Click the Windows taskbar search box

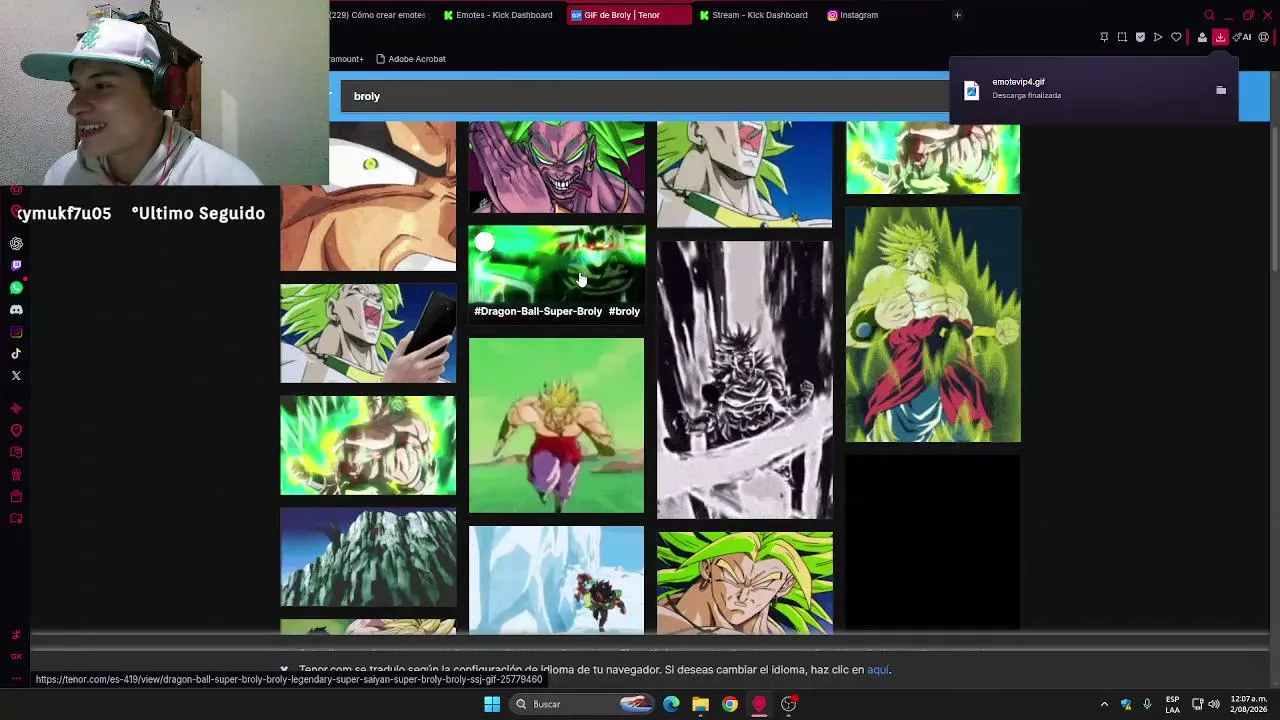point(582,704)
